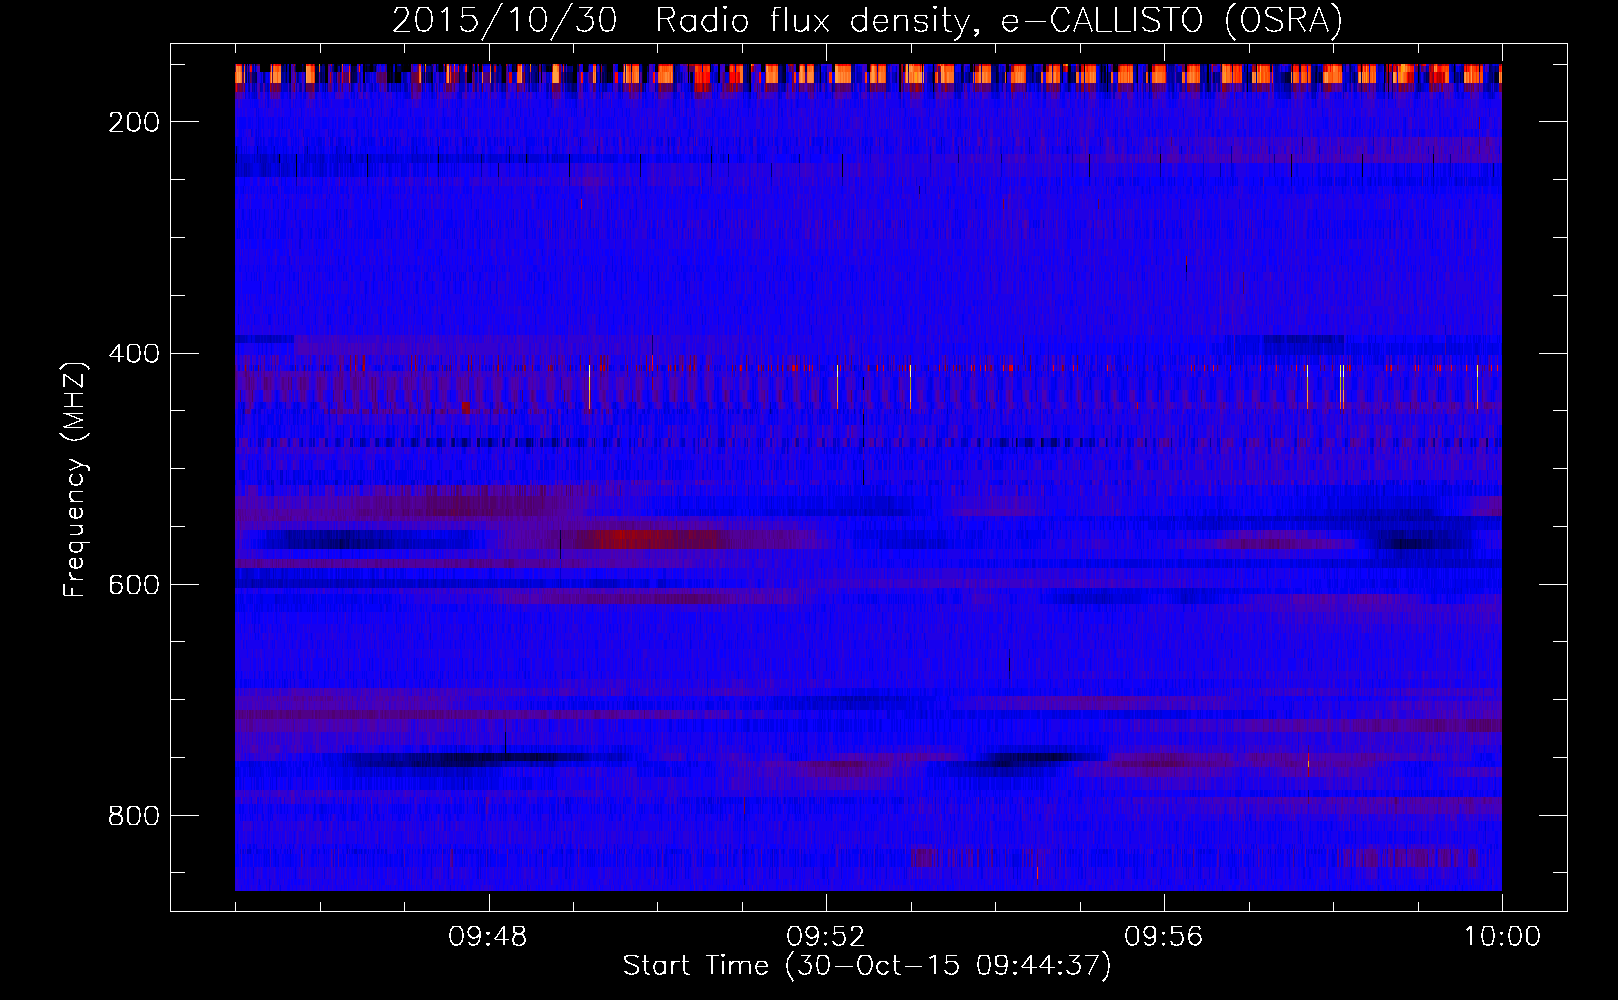
Task: Click the plot title 'Radio flux density, e-CALLISTO (OSRA)'
Action: [999, 21]
